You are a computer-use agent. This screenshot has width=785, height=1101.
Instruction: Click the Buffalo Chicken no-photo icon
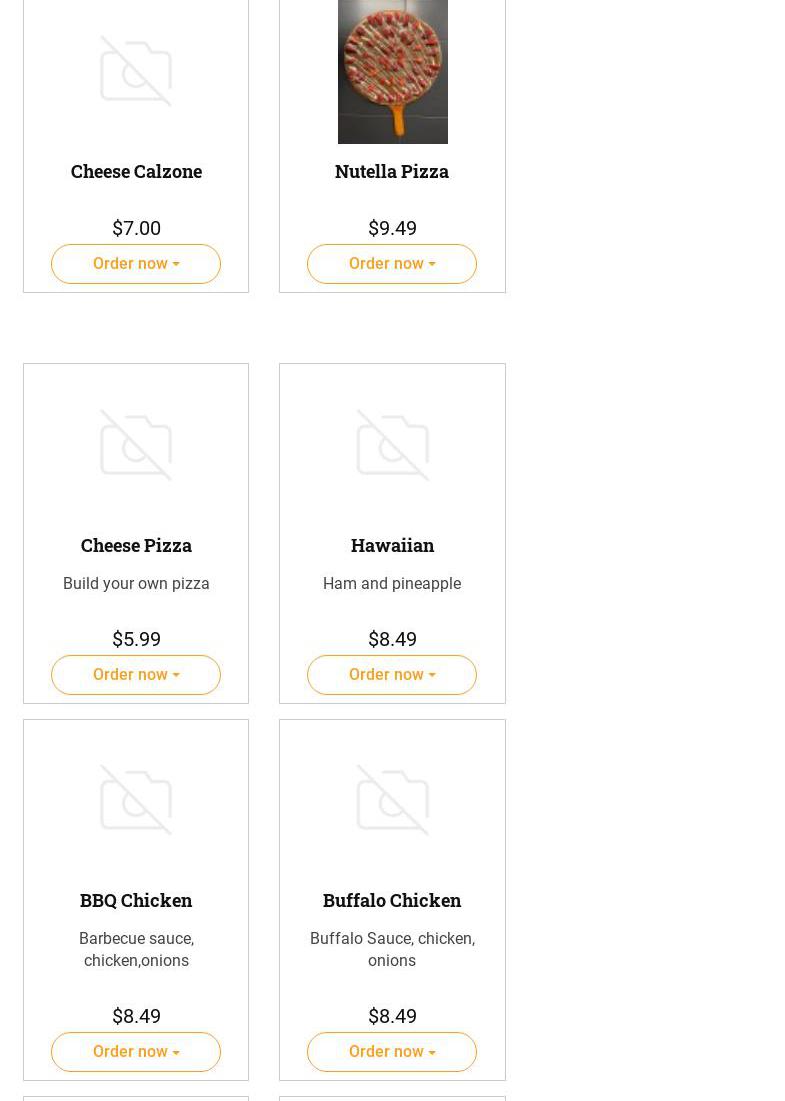(392, 800)
